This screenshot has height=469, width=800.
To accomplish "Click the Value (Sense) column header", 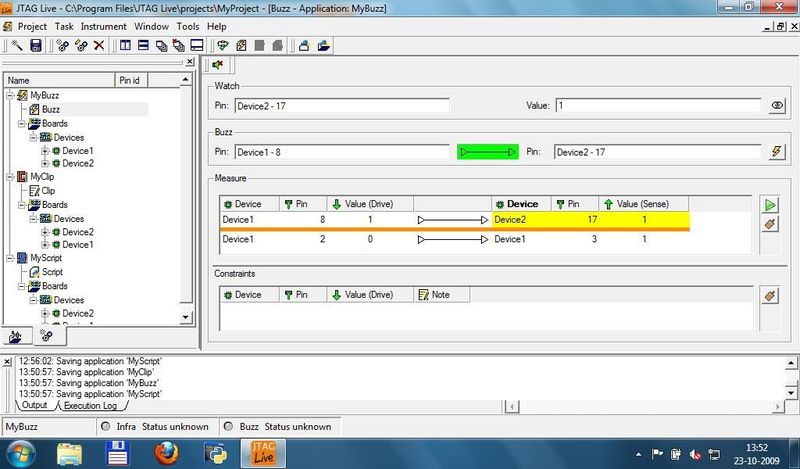I will 643,204.
